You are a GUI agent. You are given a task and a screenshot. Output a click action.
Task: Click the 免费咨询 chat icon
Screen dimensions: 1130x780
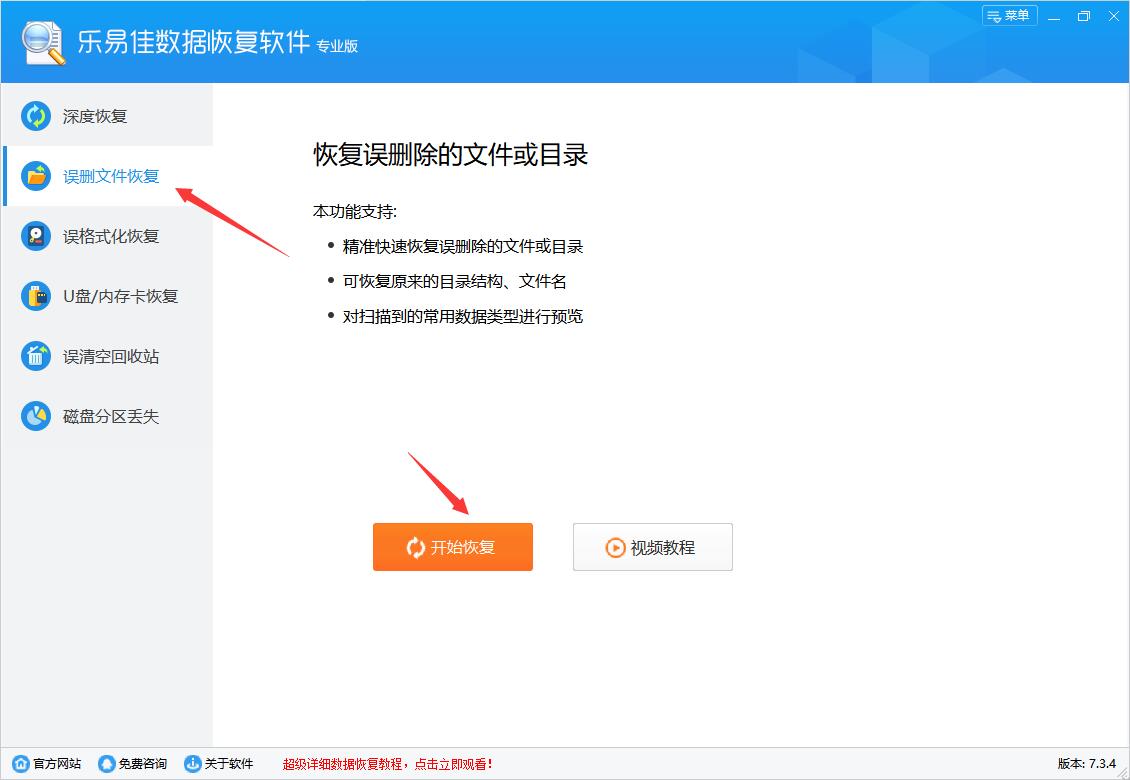[x=107, y=762]
